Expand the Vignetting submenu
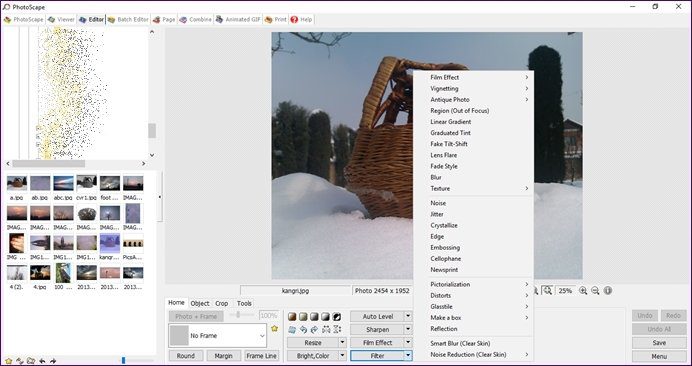 tap(473, 88)
